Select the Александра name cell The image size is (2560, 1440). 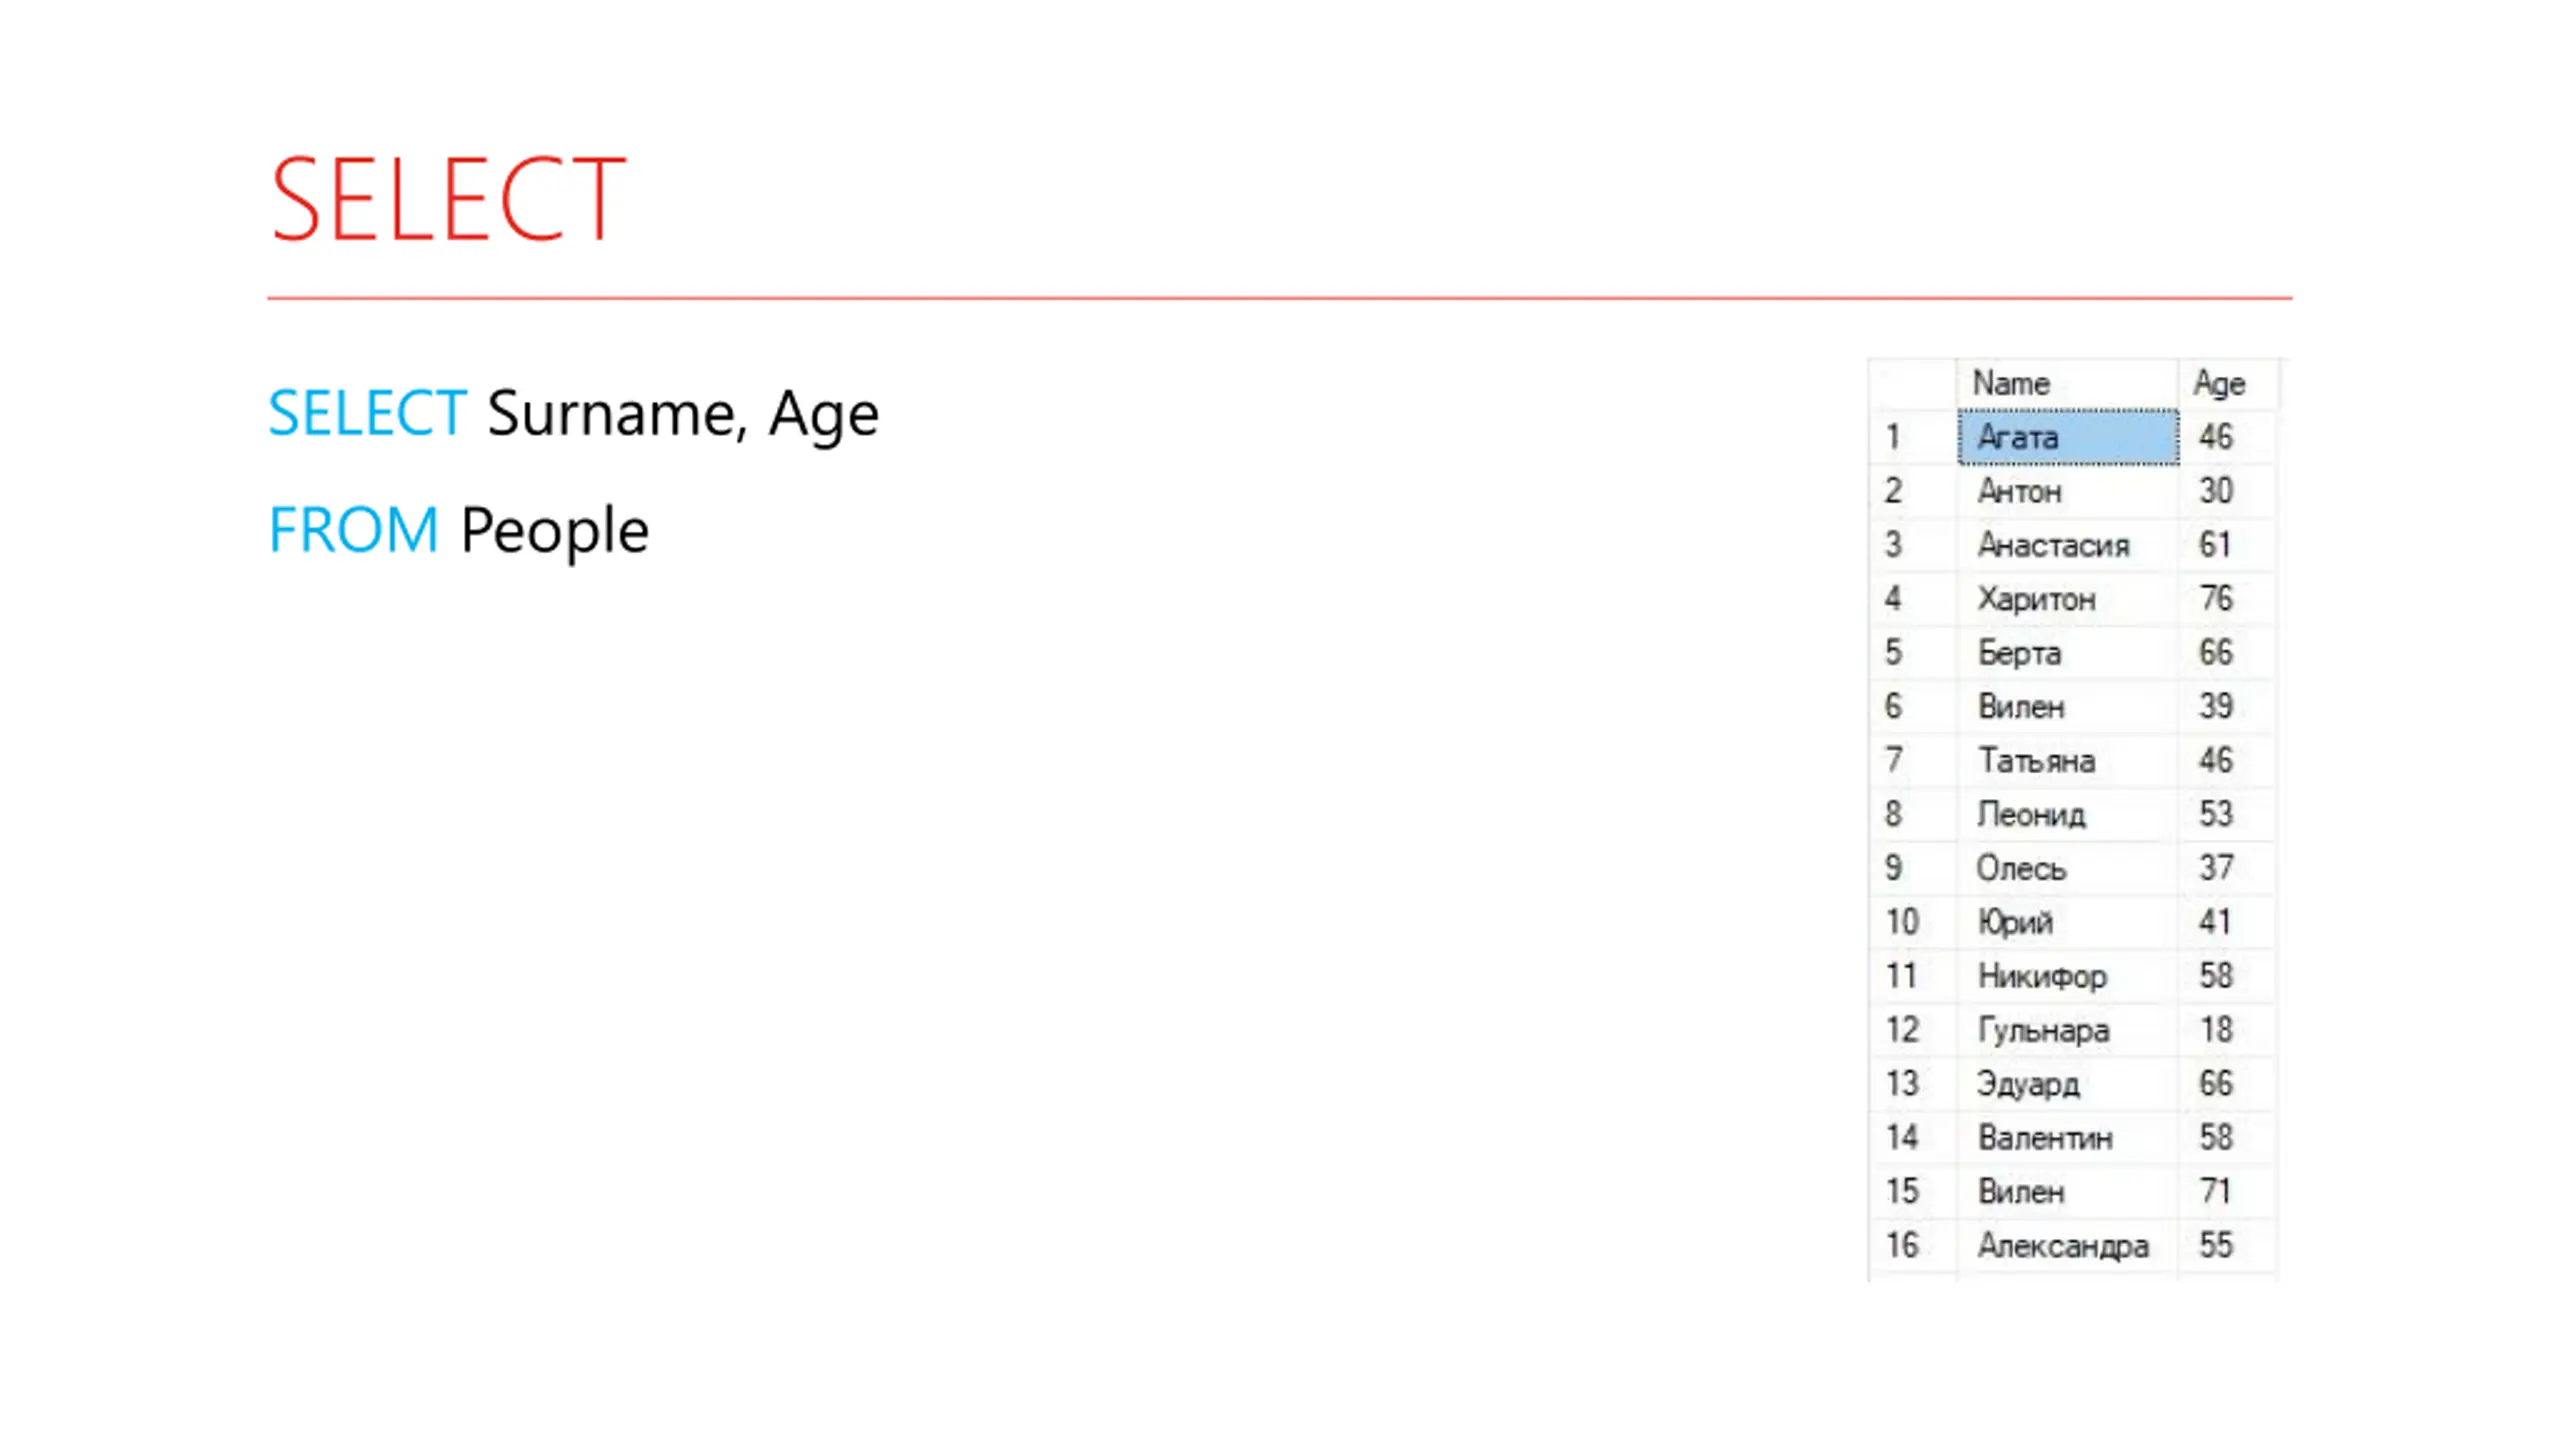tap(2068, 1246)
